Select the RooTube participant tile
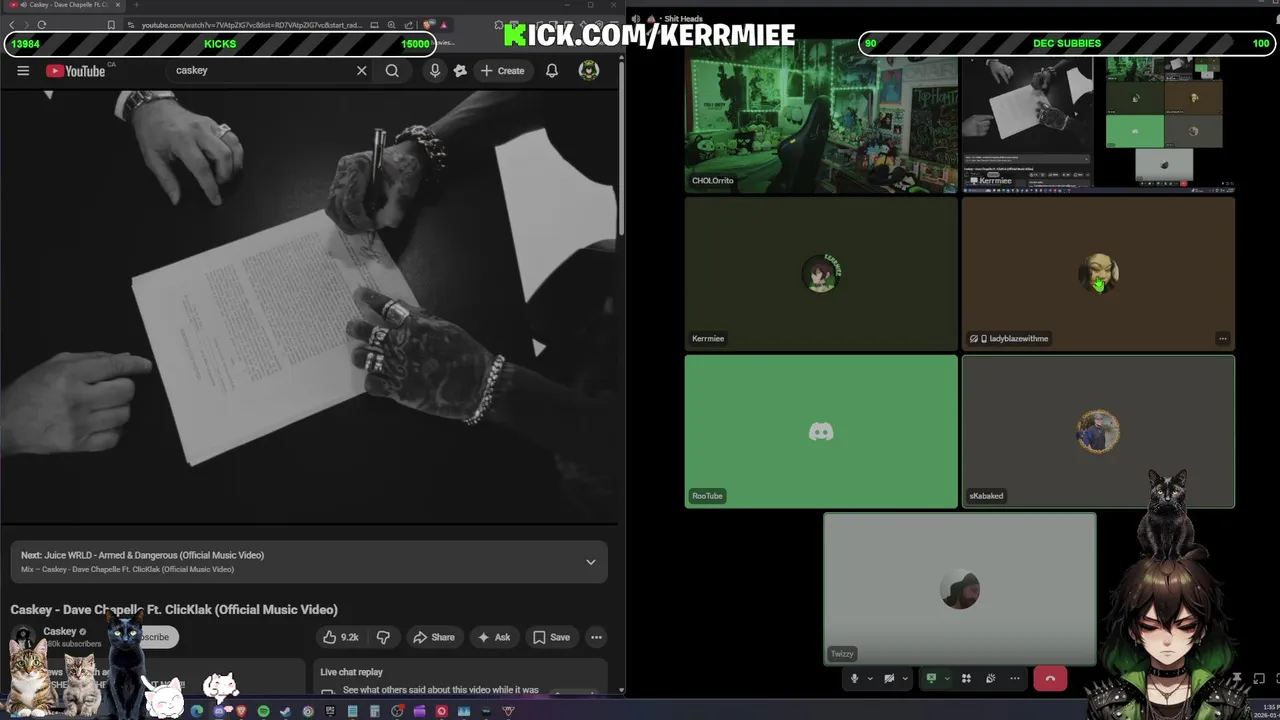The width and height of the screenshot is (1280, 720). tap(821, 431)
